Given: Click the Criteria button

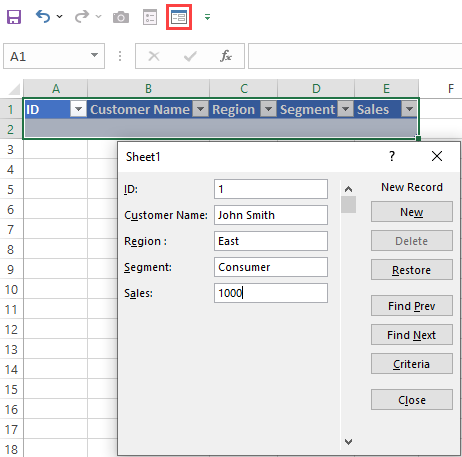Looking at the screenshot, I should (x=412, y=364).
